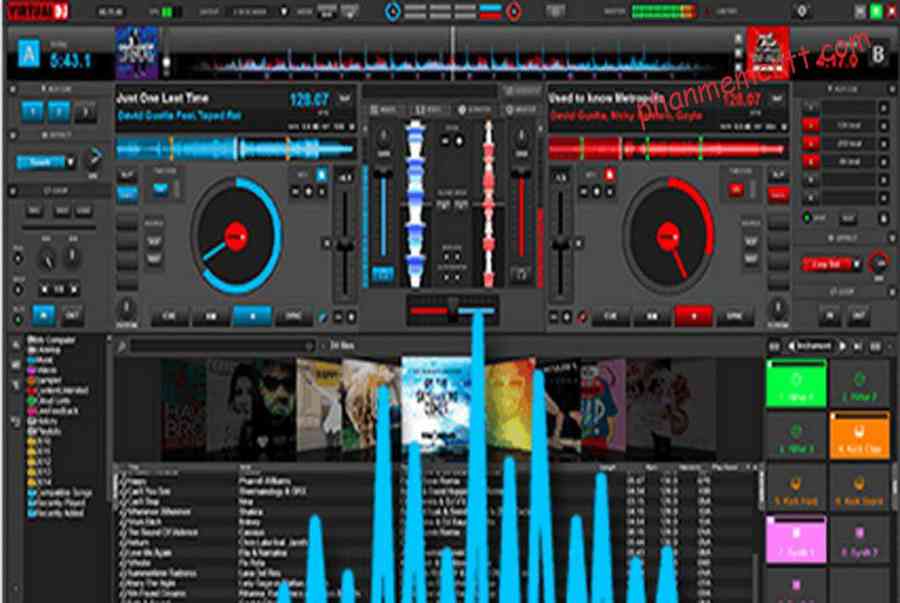Click in the browser search field
This screenshot has width=900, height=603.
pyautogui.click(x=222, y=346)
